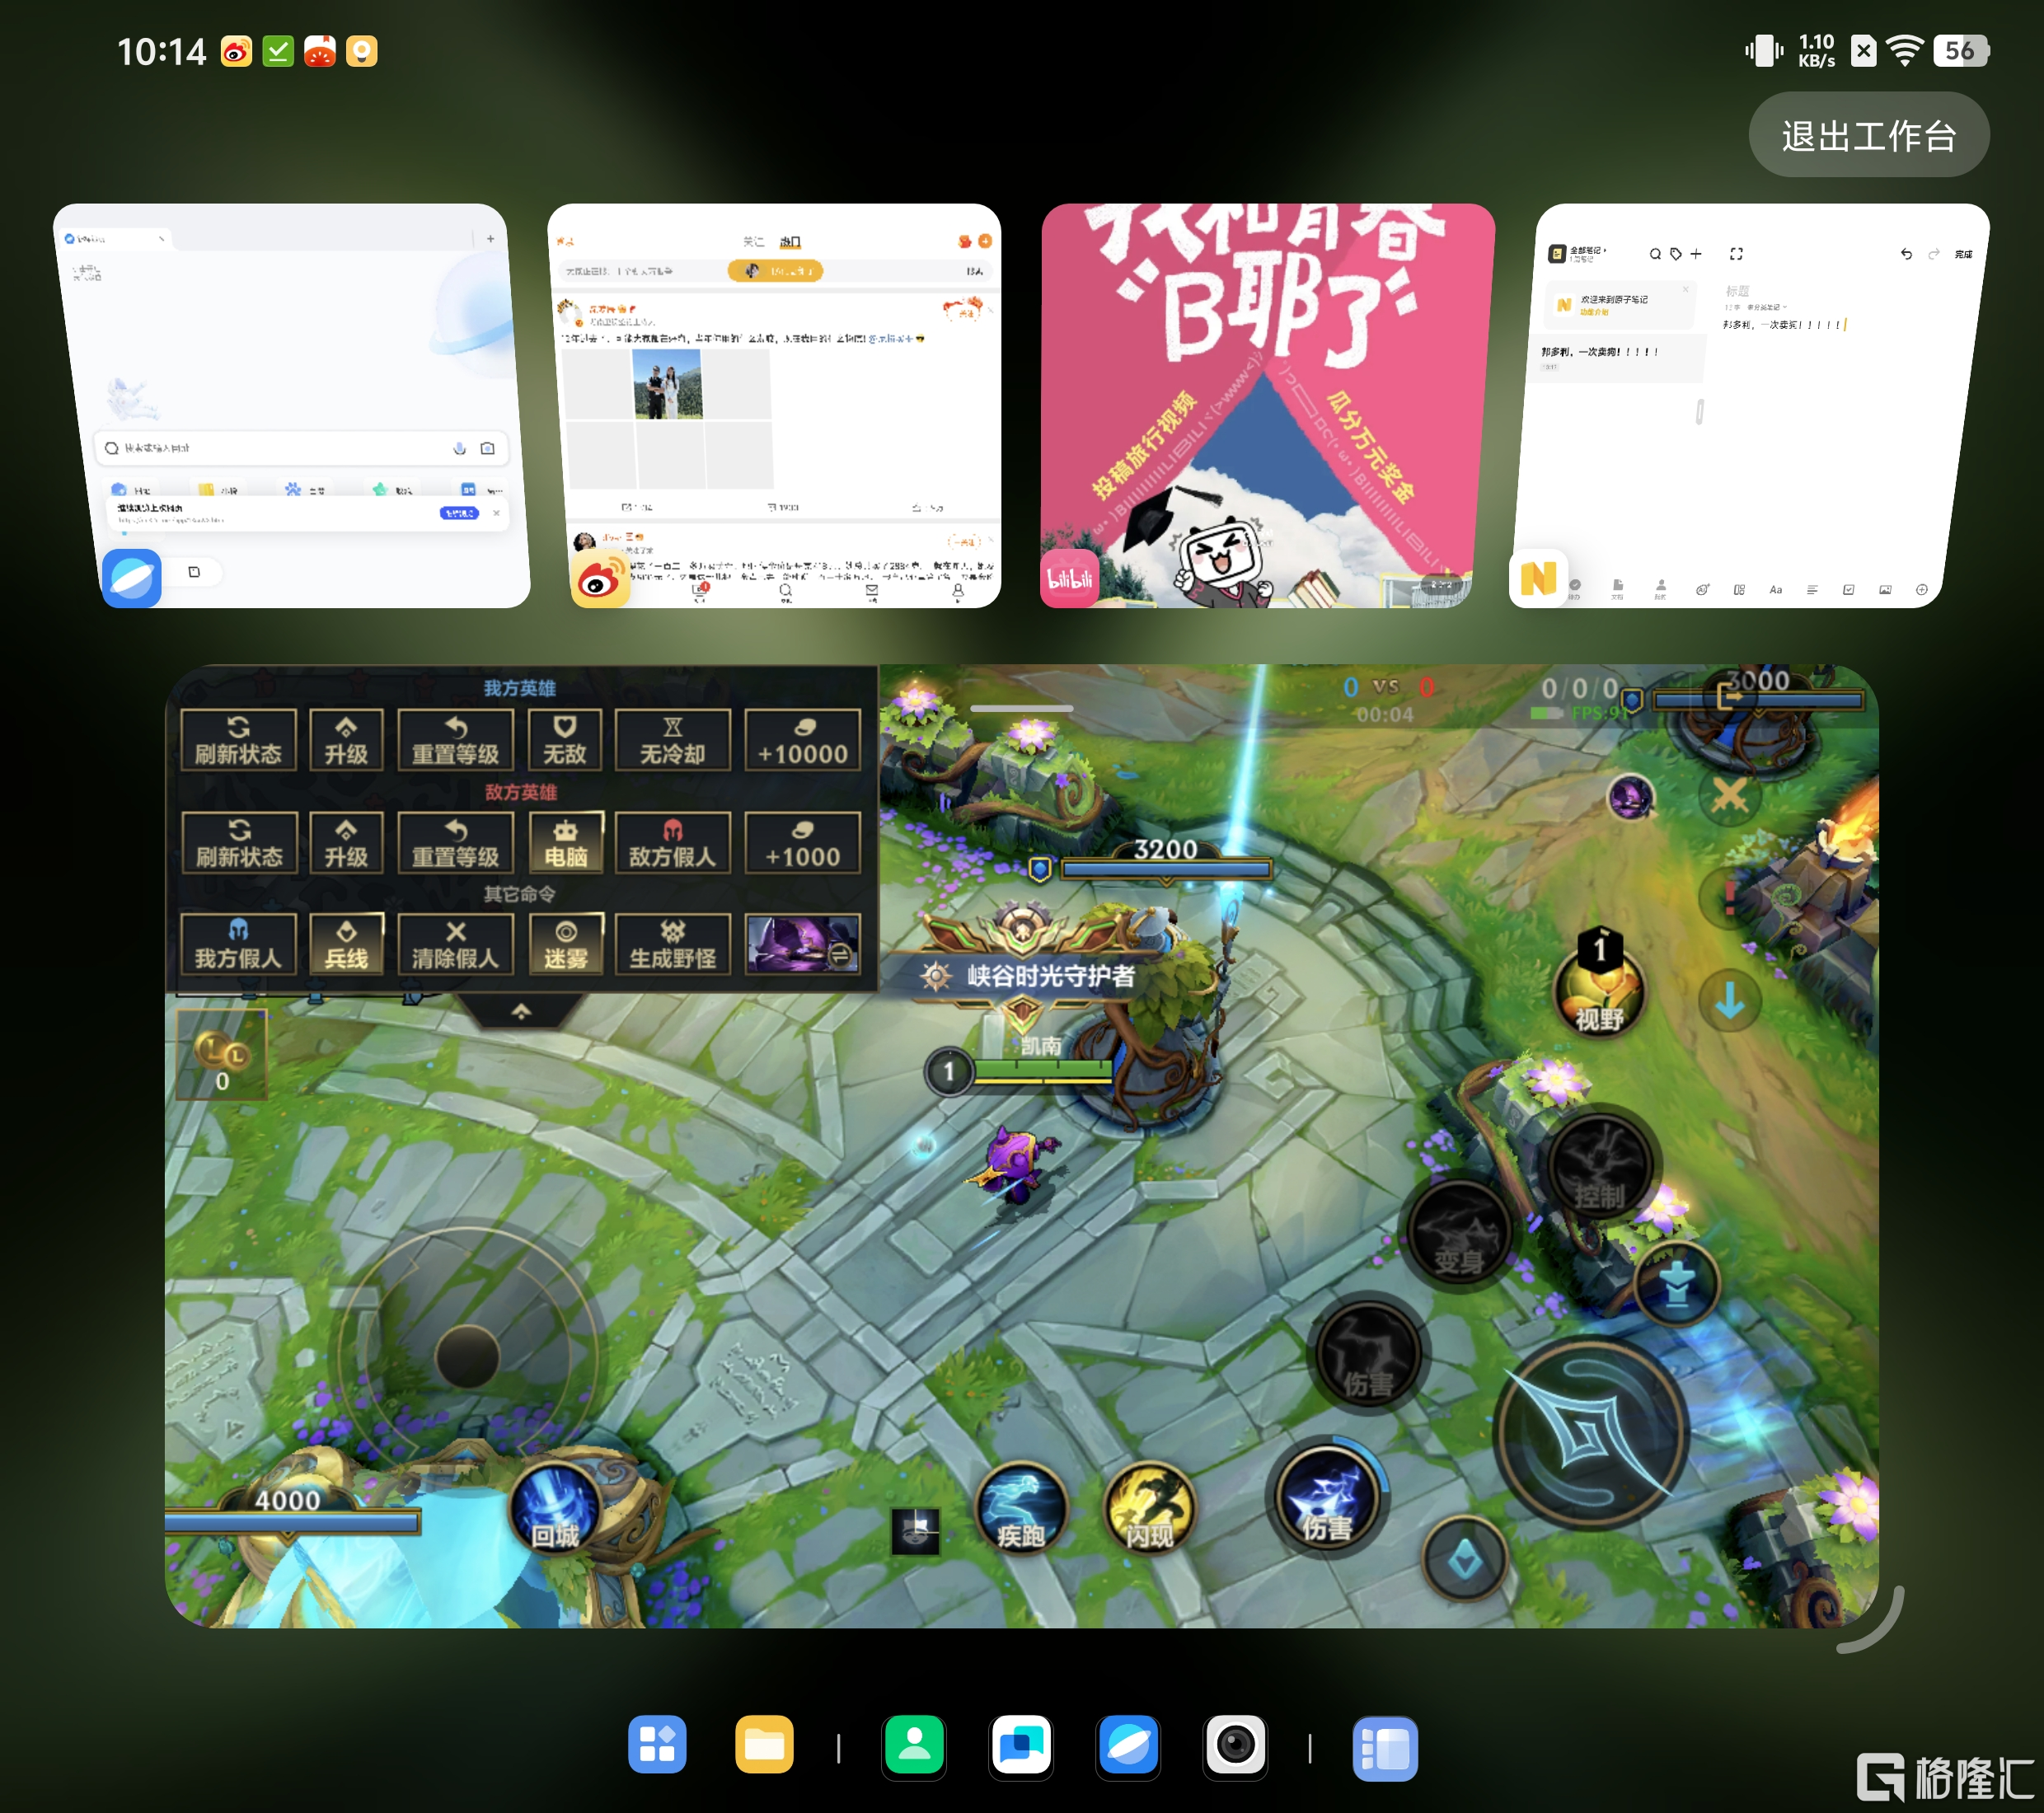Open the notes app window card
This screenshot has height=1813, width=2044.
(x=1749, y=405)
